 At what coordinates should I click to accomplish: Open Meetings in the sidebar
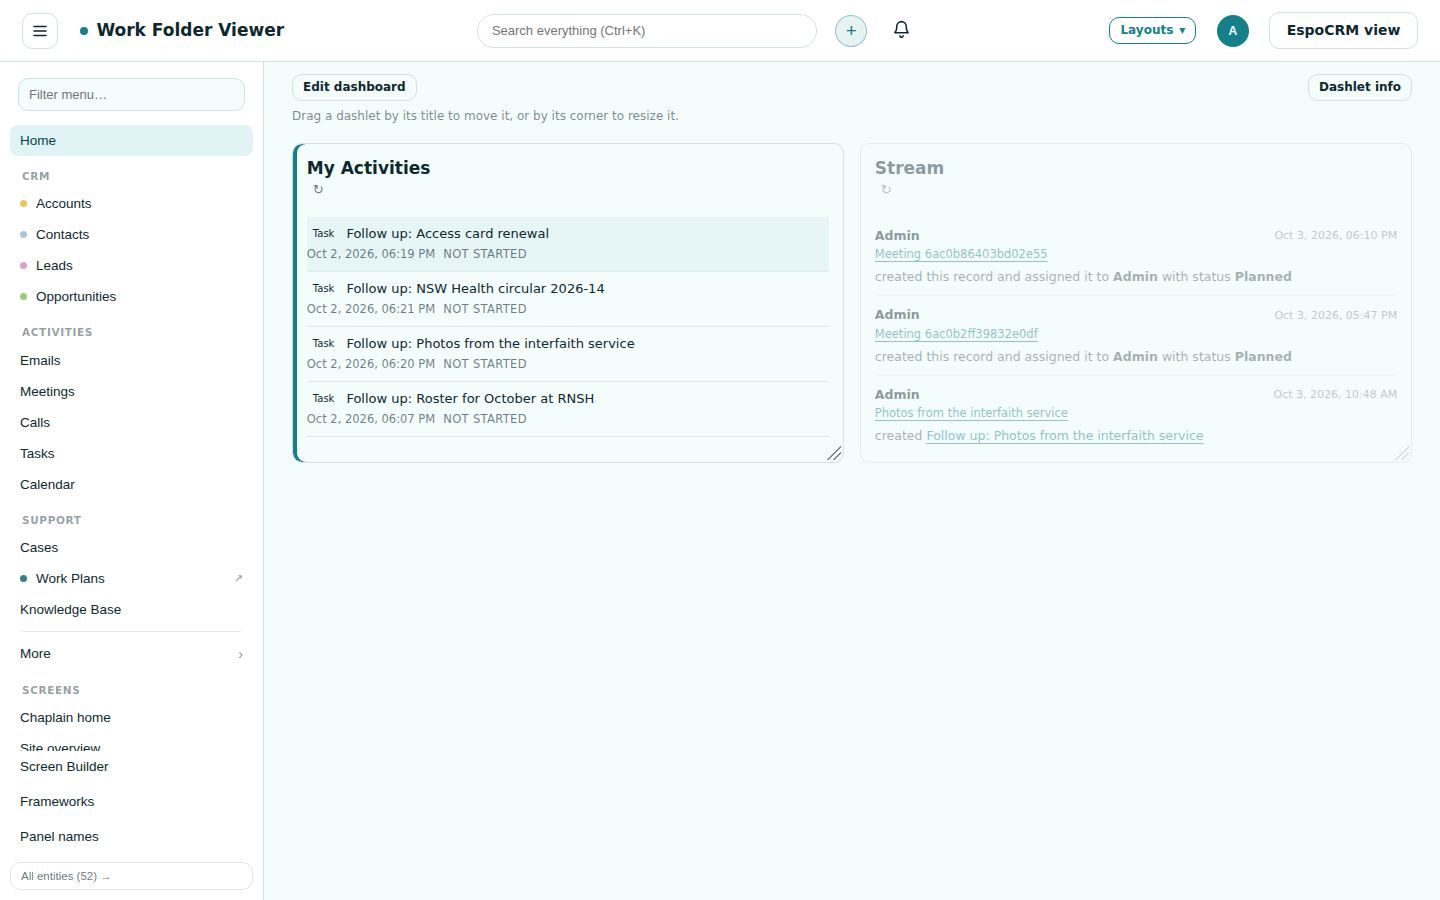(x=131, y=391)
